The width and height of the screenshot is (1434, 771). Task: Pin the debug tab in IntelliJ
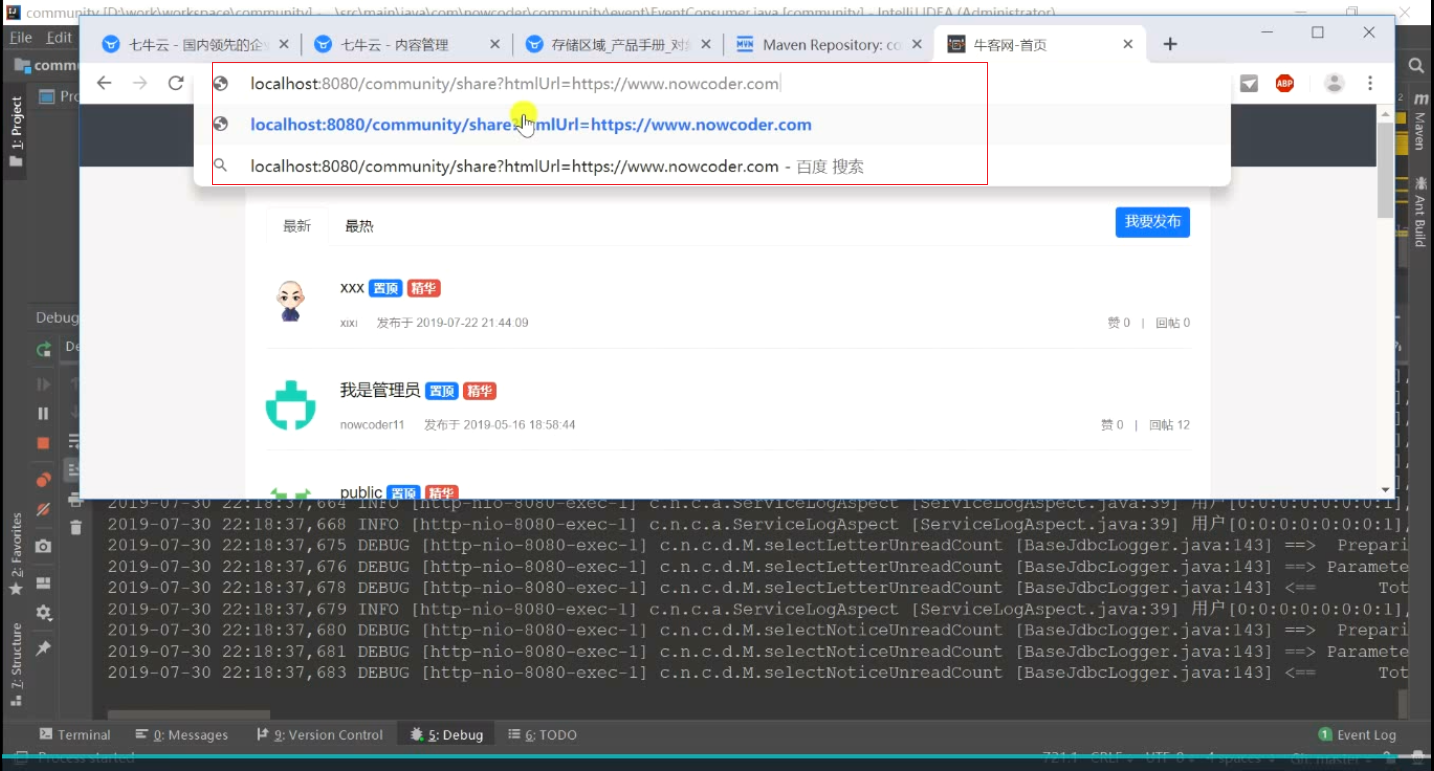43,649
